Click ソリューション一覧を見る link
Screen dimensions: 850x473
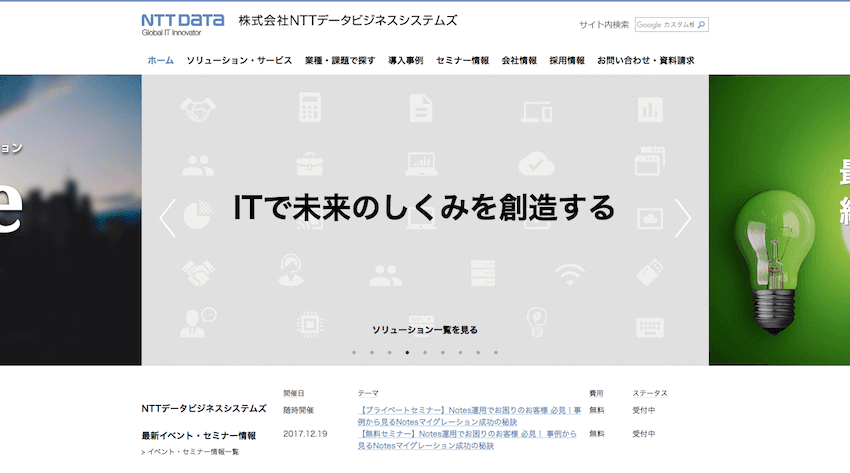coord(424,329)
